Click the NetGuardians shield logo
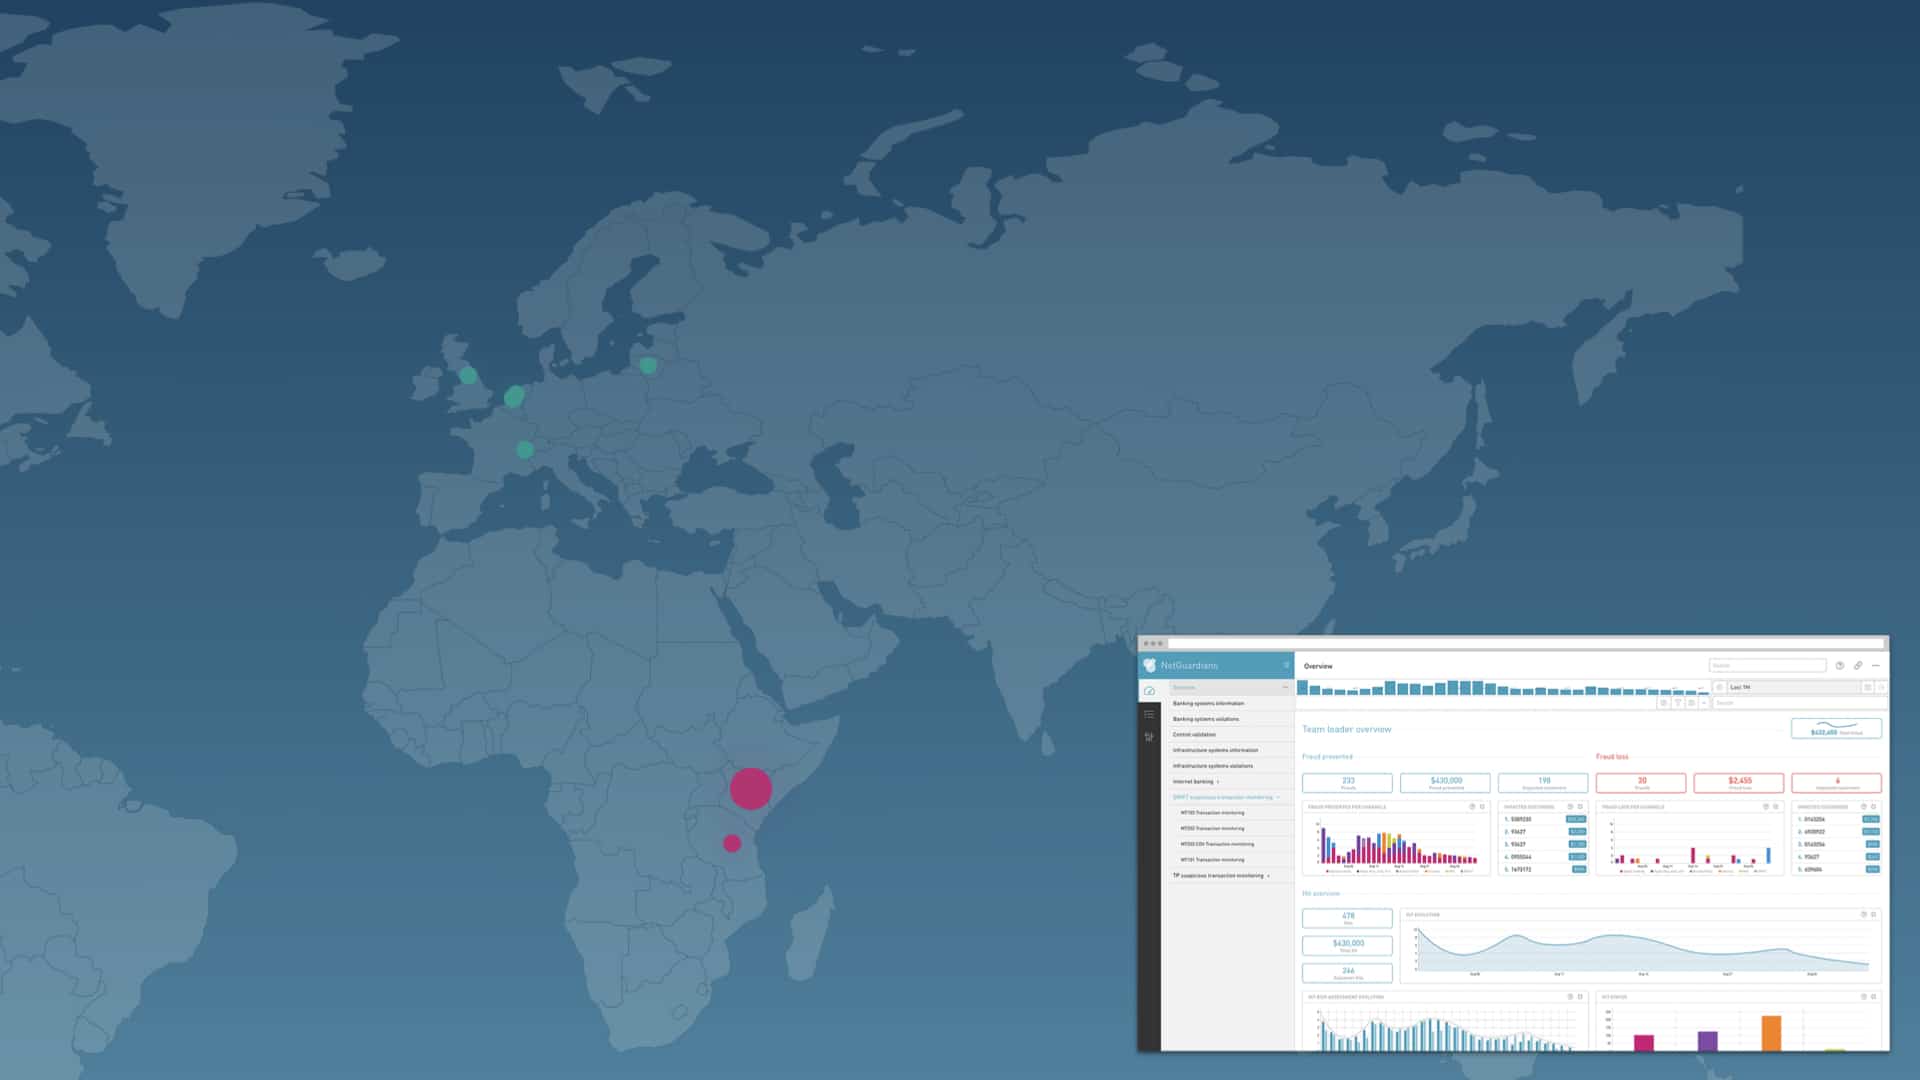Screen dimensions: 1920x1080 tap(1149, 665)
